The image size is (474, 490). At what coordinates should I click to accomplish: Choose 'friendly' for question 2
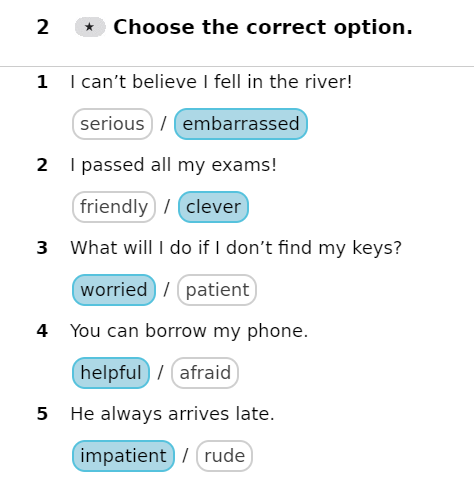pos(114,207)
